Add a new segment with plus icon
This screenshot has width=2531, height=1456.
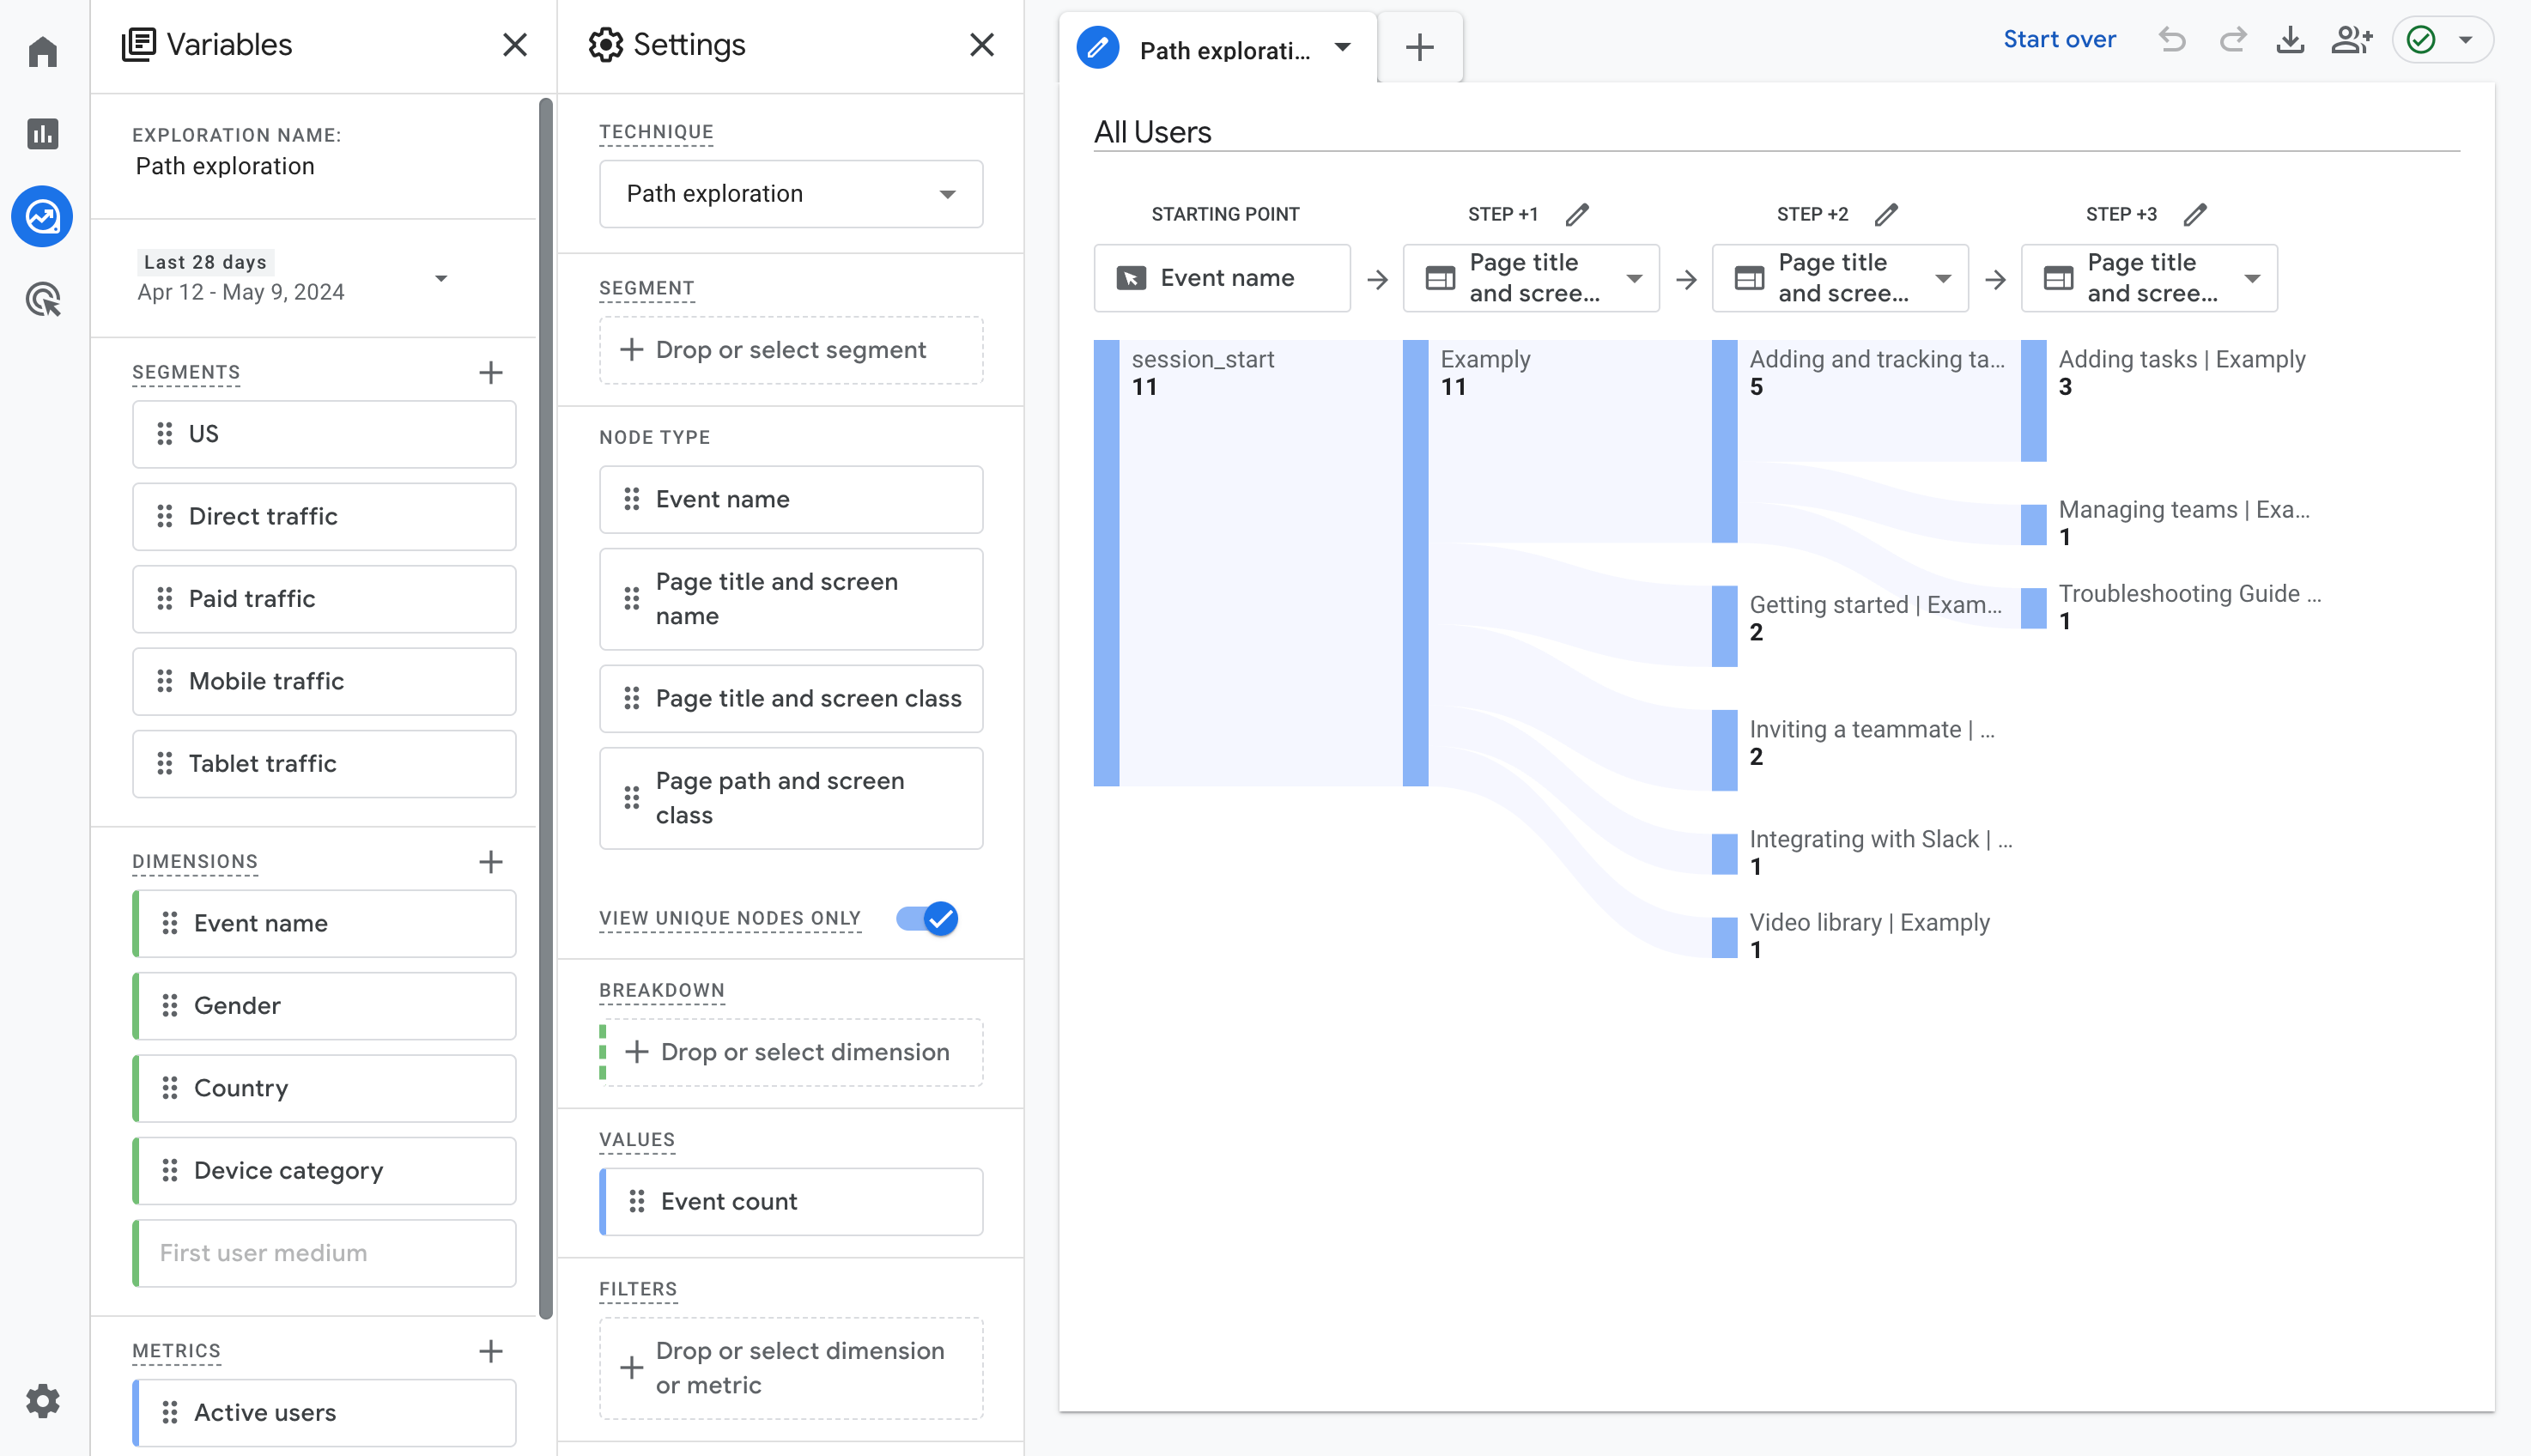(x=490, y=373)
